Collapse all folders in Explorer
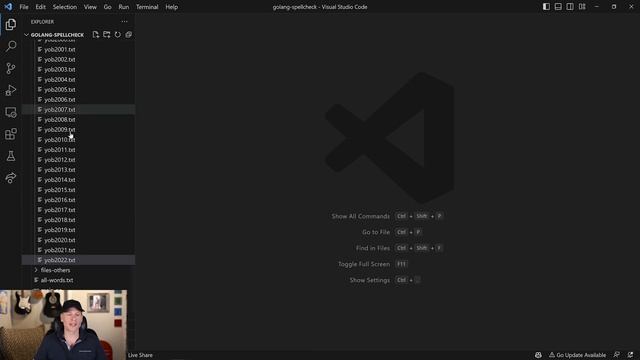Screen dimensions: 640x360 [129, 35]
